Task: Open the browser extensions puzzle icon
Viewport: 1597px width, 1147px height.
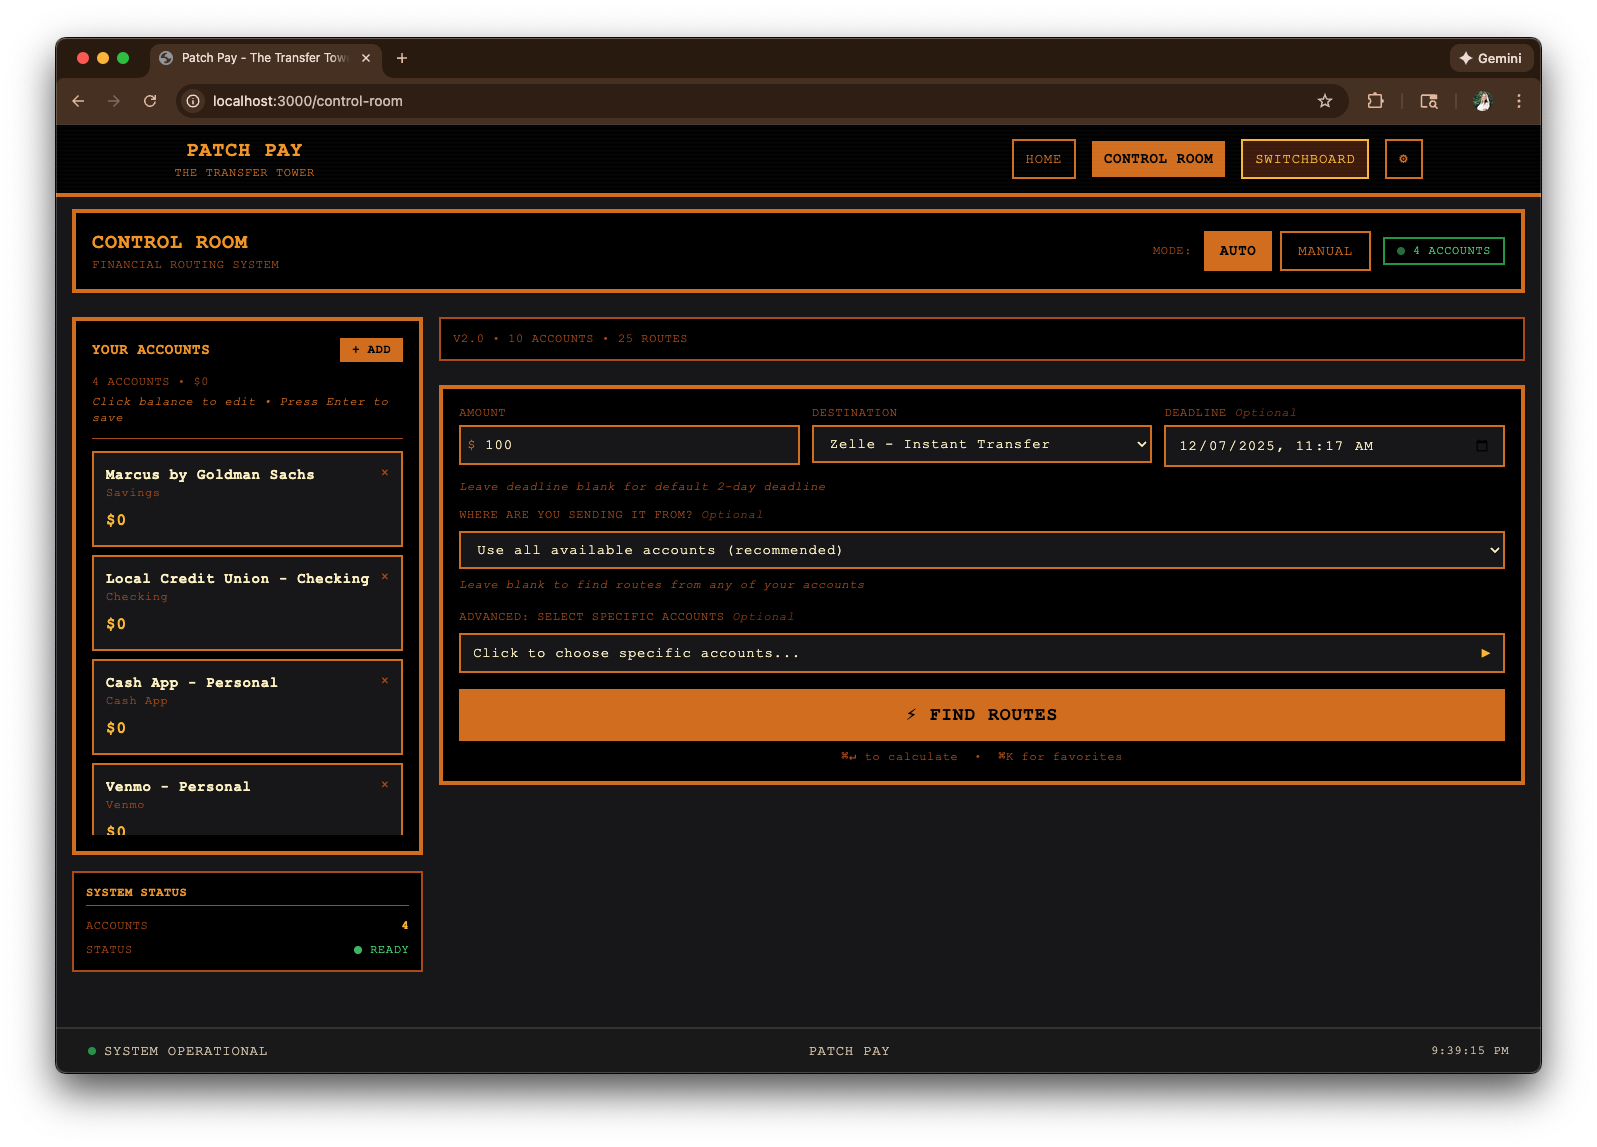Action: [x=1376, y=101]
